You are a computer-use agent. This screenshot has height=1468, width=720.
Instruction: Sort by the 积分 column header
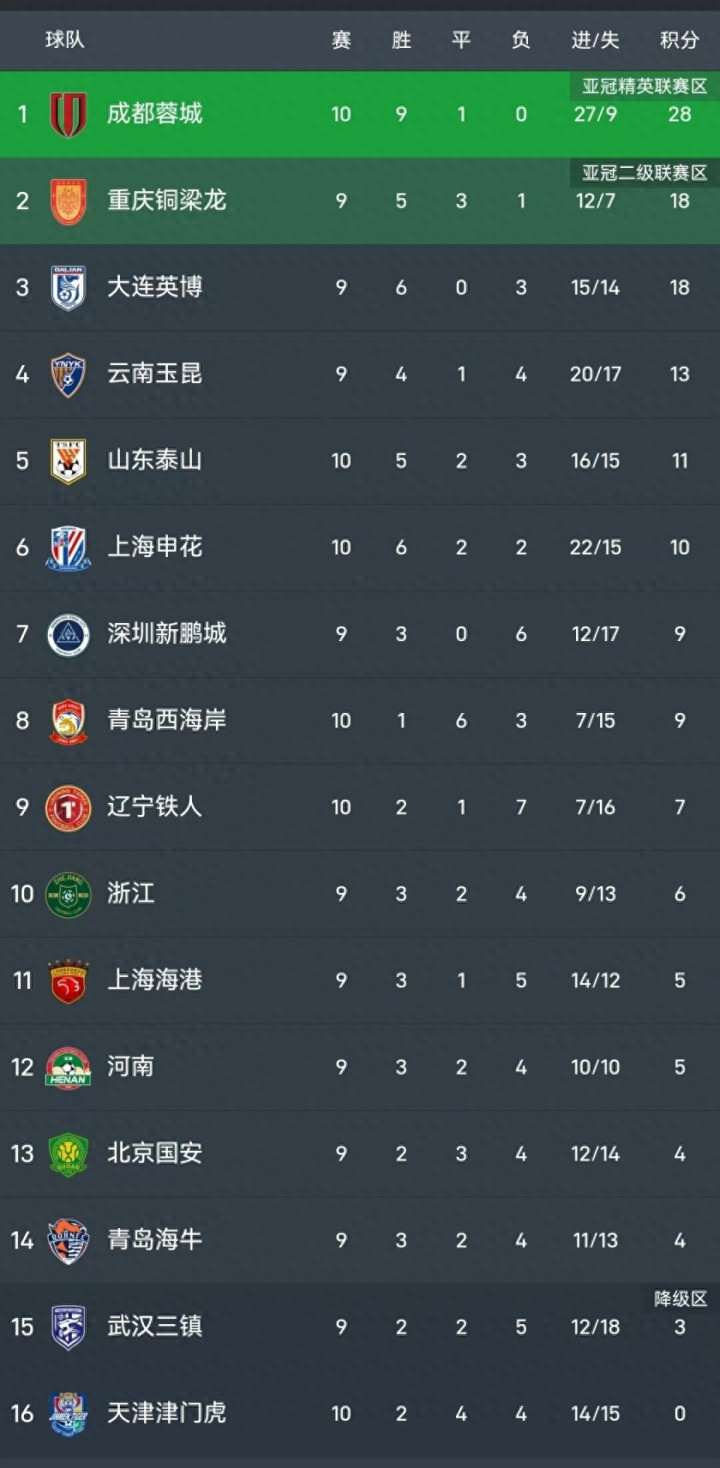[680, 41]
